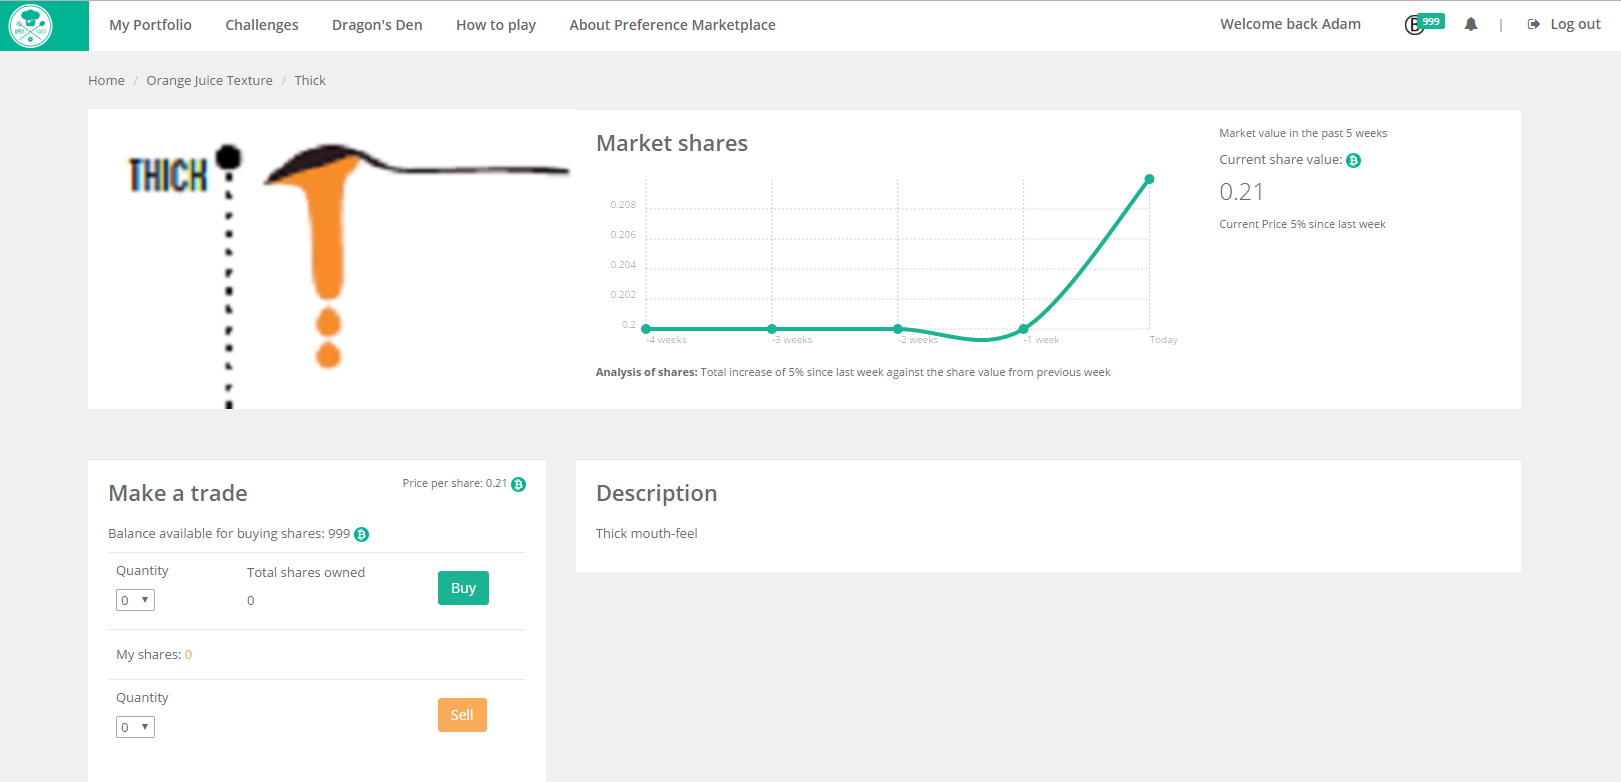Screen dimensions: 1621x782
Task: Click the Preference Marketplace logo icon
Action: [30, 26]
